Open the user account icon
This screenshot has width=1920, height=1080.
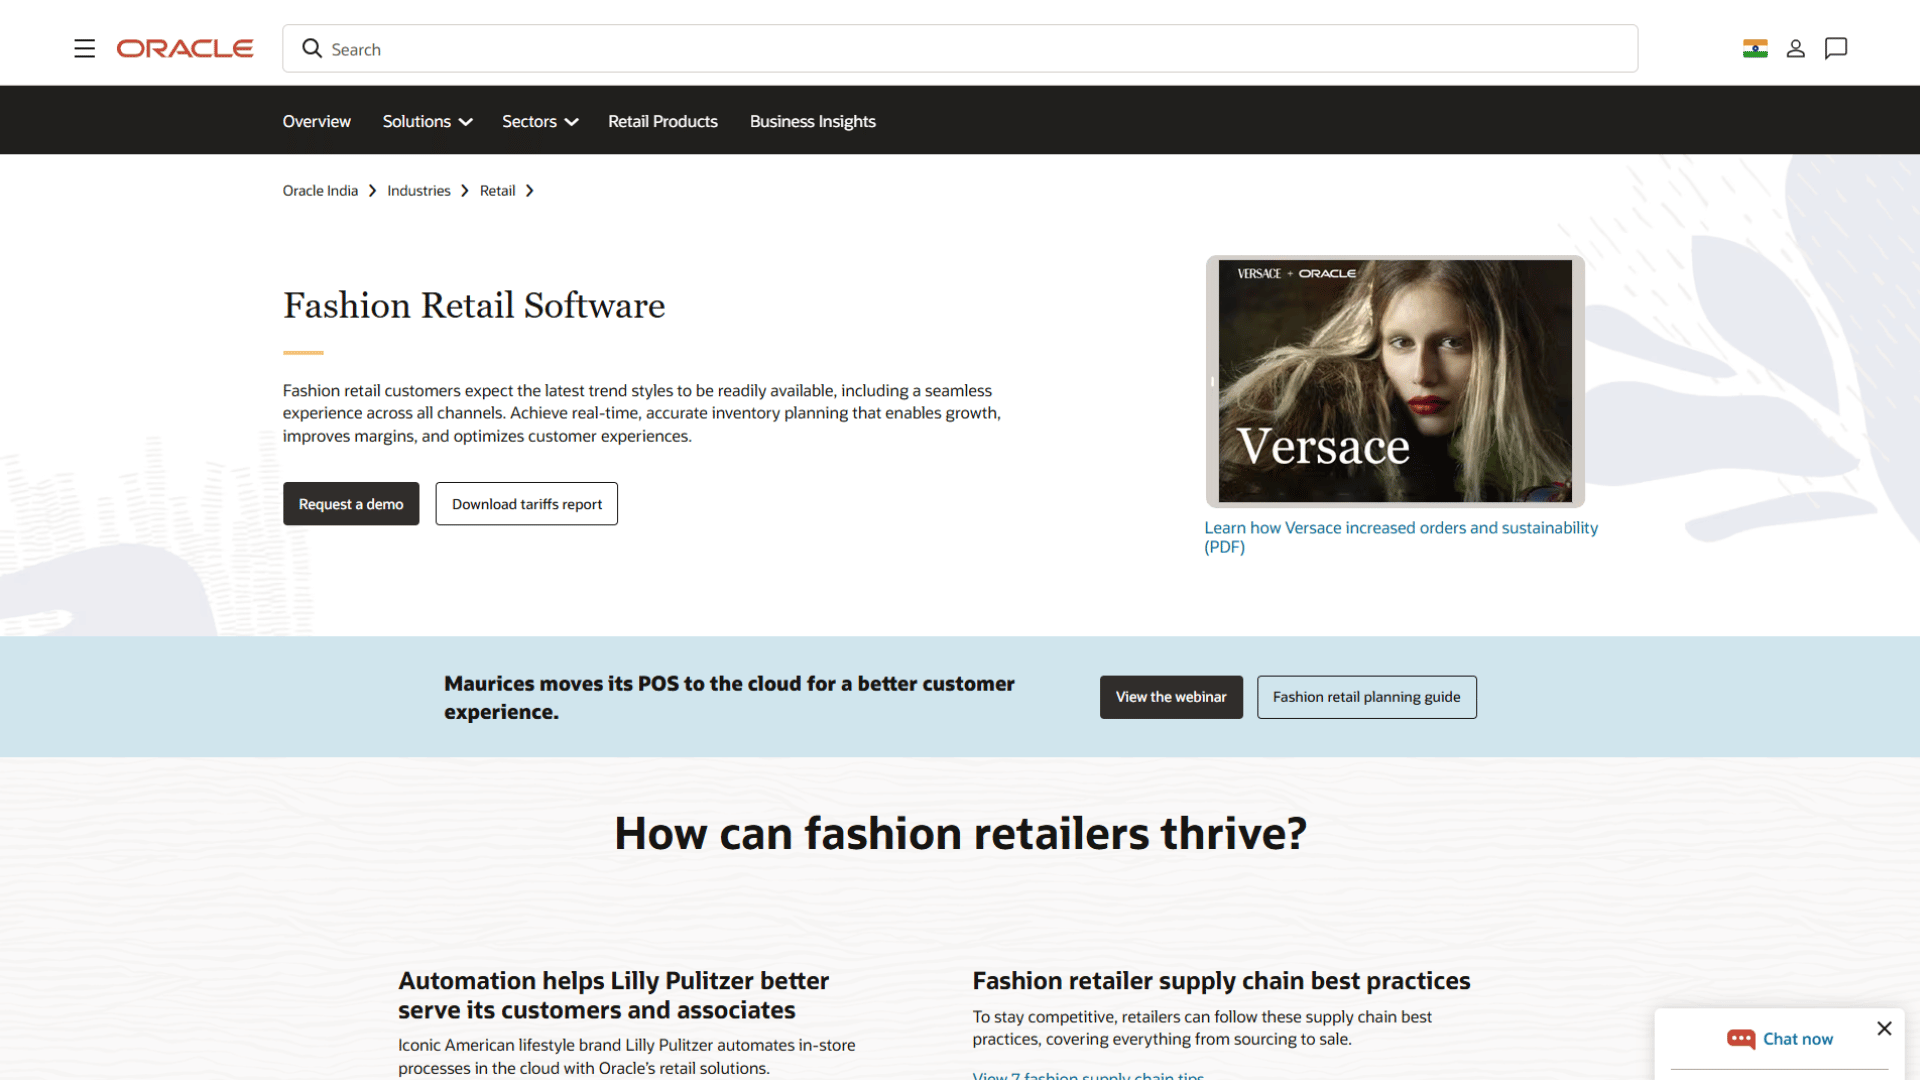[1796, 48]
